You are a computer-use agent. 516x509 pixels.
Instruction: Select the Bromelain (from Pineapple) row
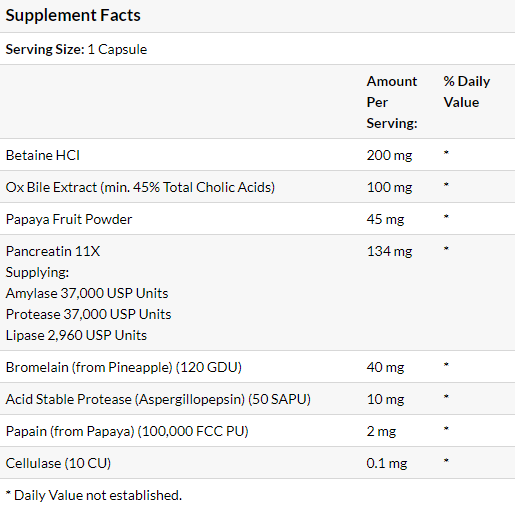tap(257, 367)
